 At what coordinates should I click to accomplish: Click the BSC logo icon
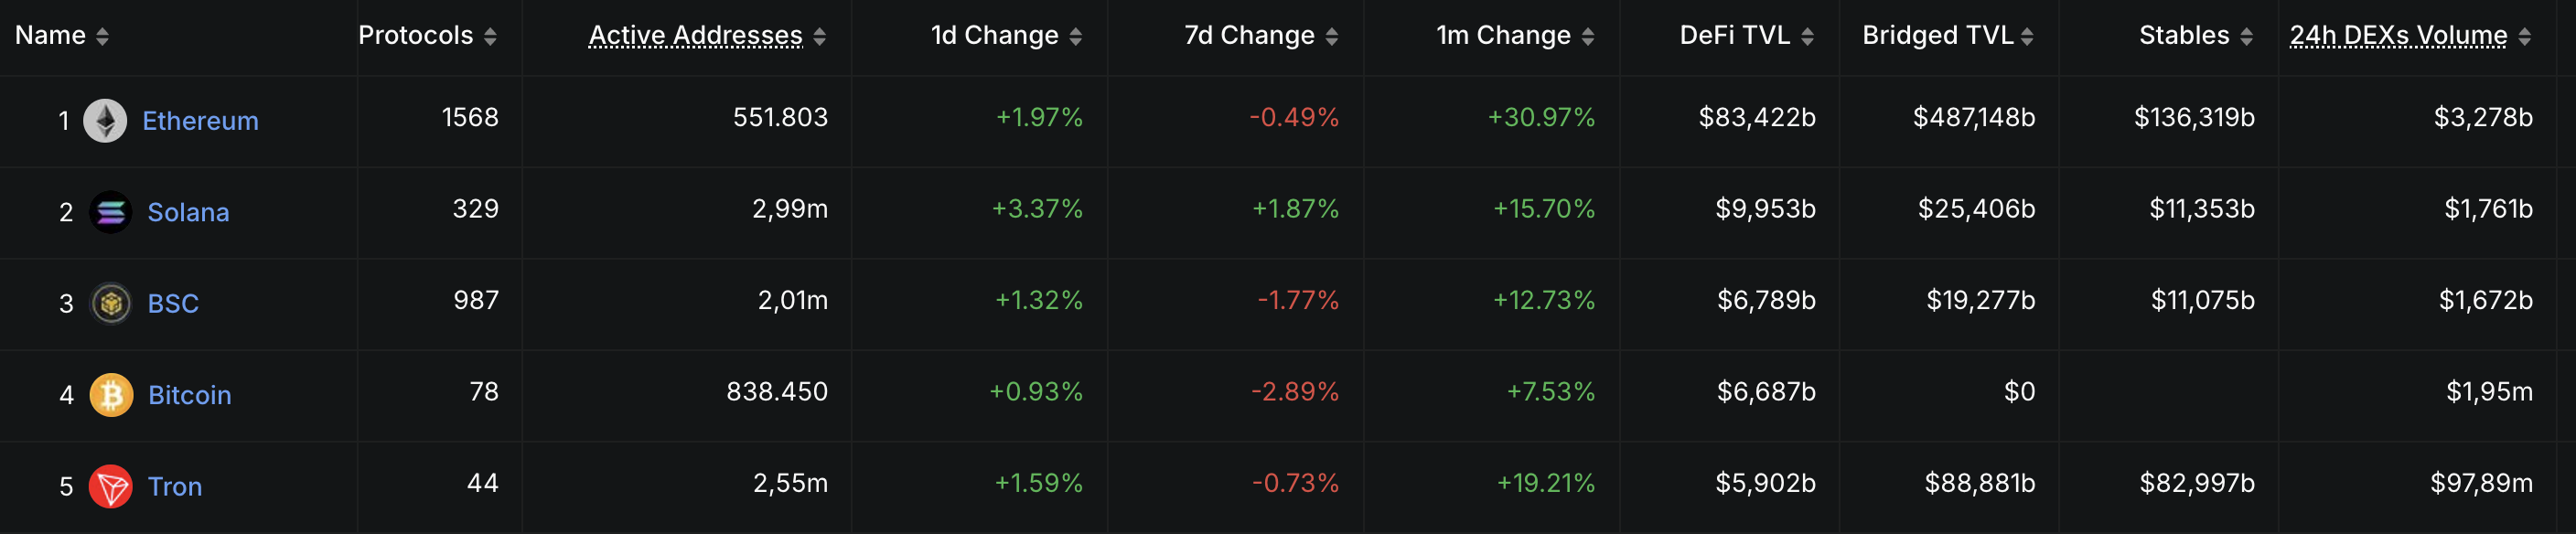(x=111, y=303)
